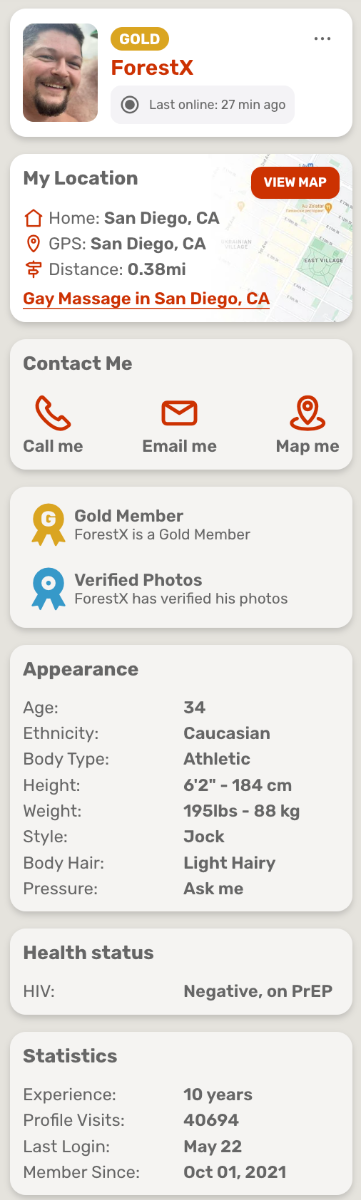Click the Last online 27 min ago pill
Viewport: 361px width, 1200px height.
click(202, 104)
